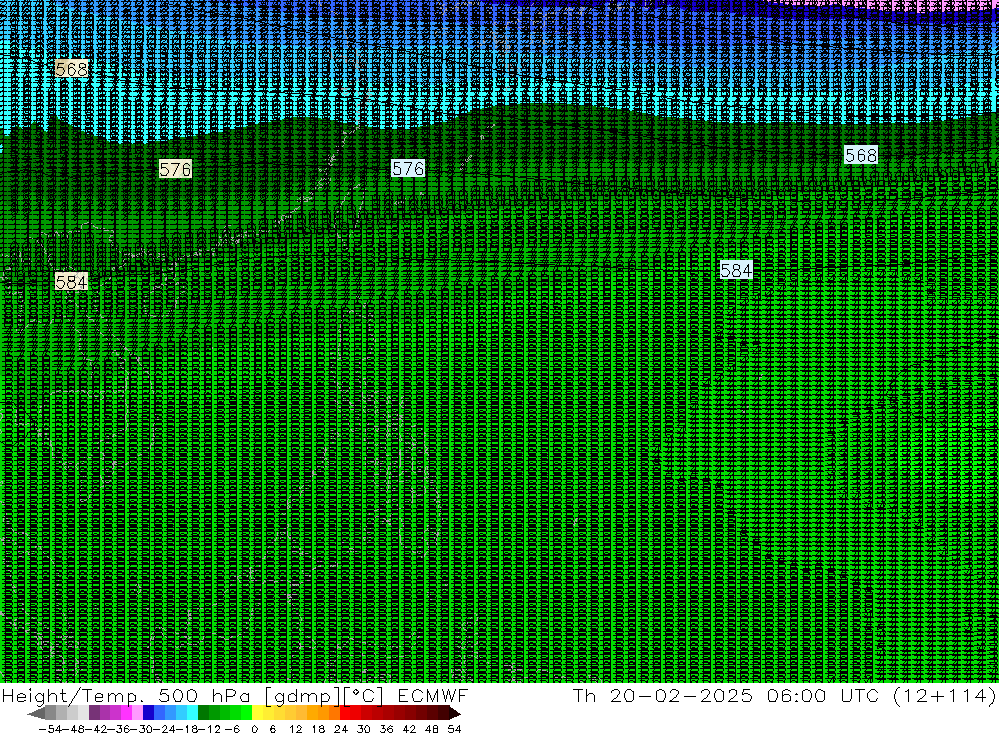Click the 'Th 20-02-2025' date text

663,695
